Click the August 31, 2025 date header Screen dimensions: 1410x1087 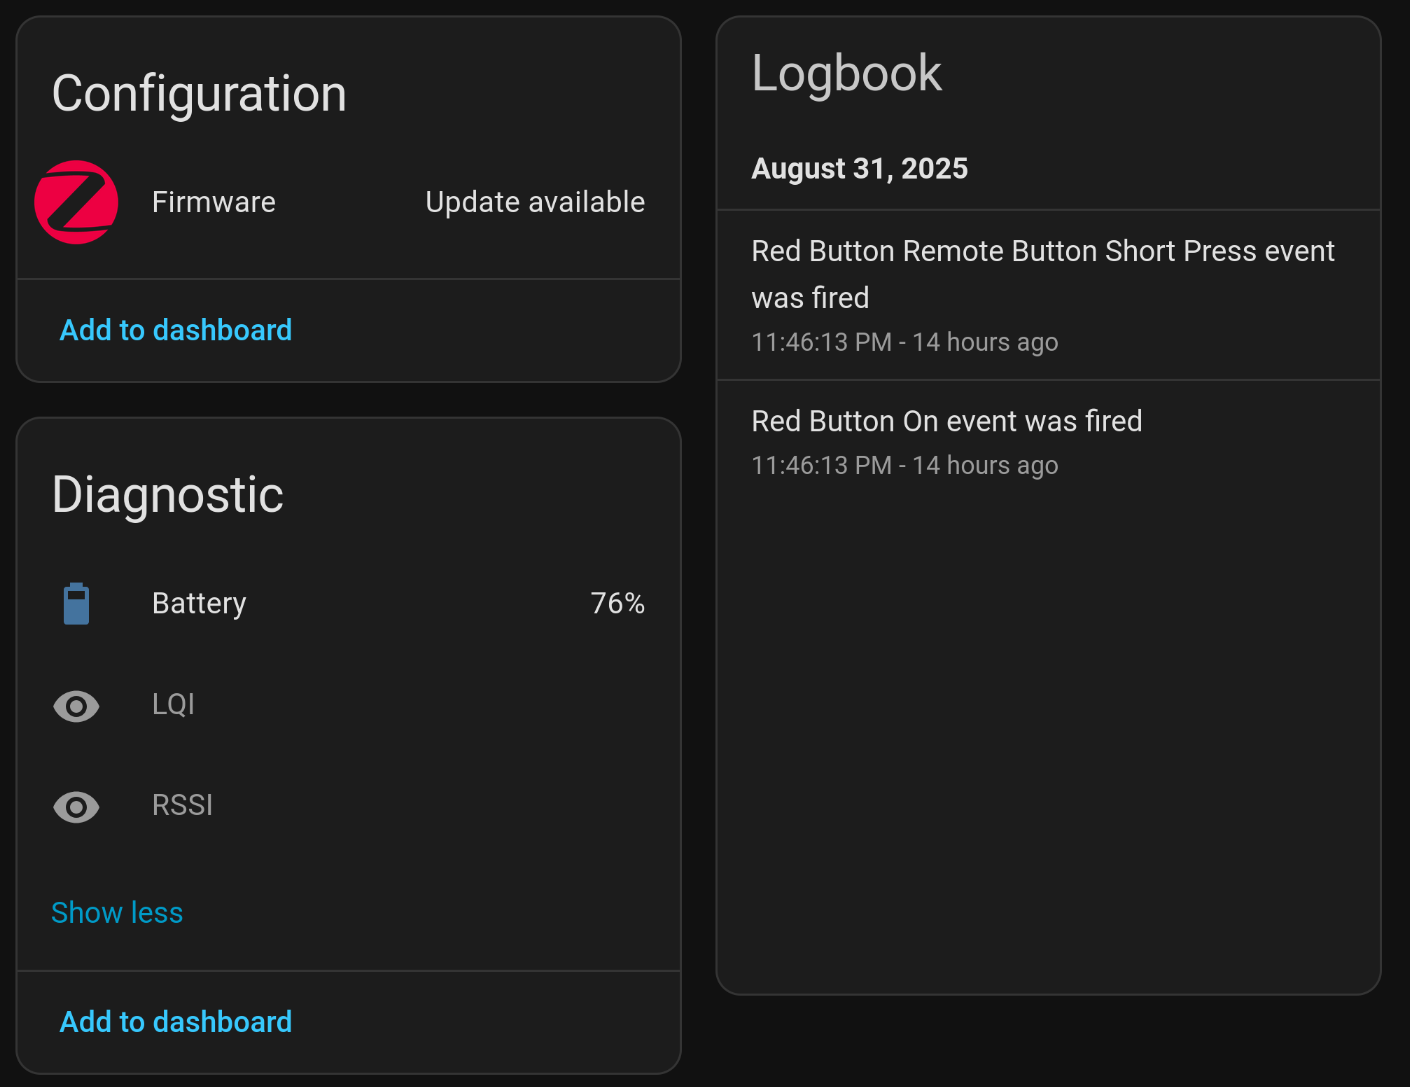[859, 168]
